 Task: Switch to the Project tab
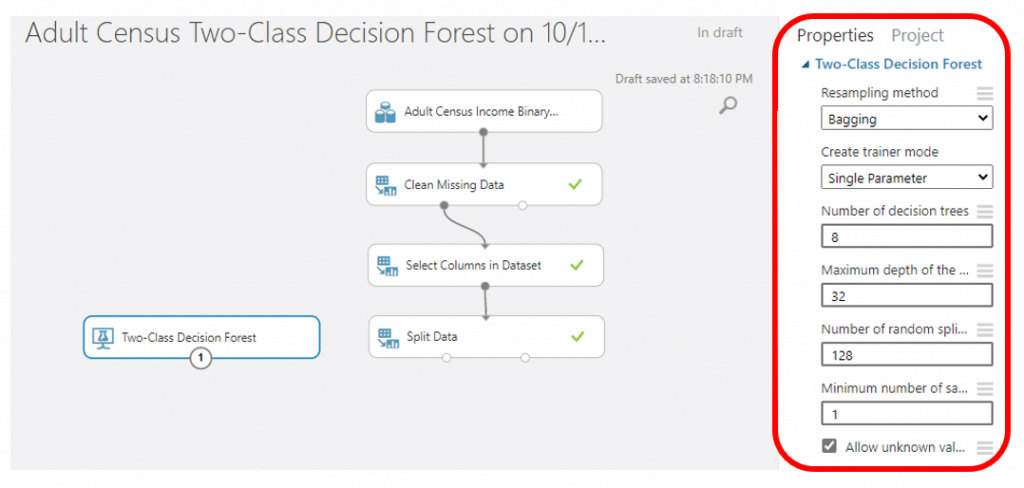[x=918, y=35]
